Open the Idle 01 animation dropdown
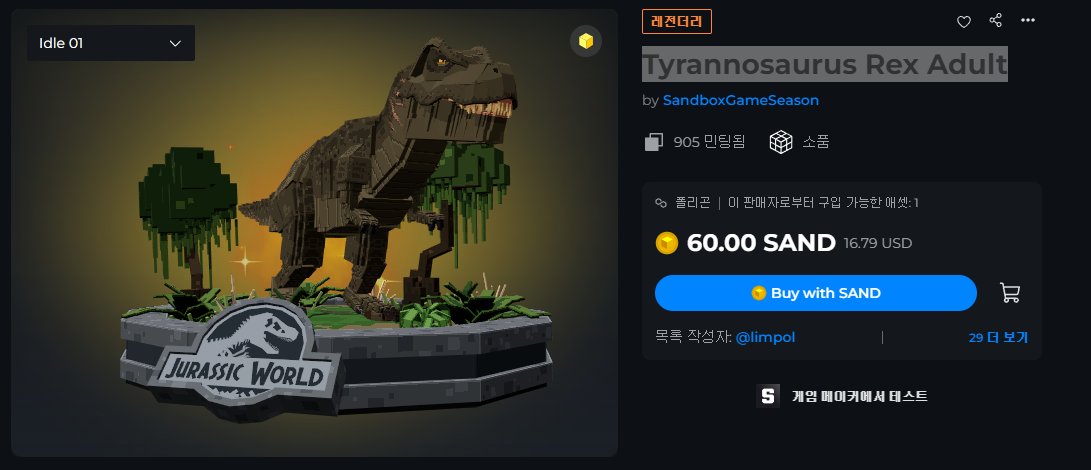The height and width of the screenshot is (470, 1091). click(111, 43)
